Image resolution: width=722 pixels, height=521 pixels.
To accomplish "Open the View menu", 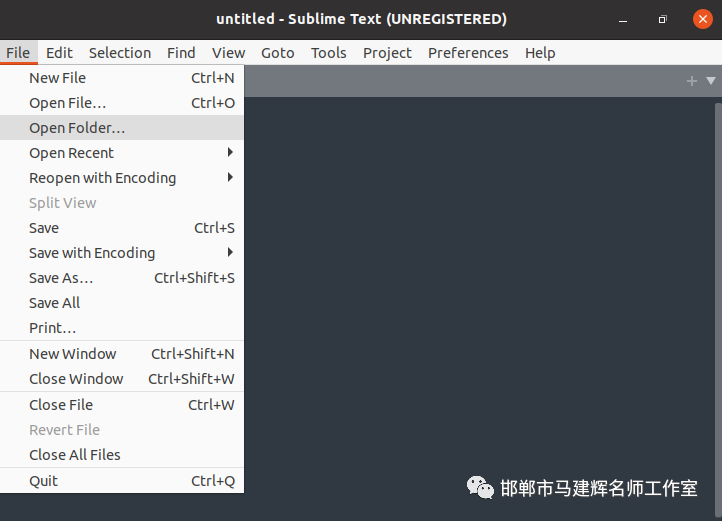I will pyautogui.click(x=228, y=53).
